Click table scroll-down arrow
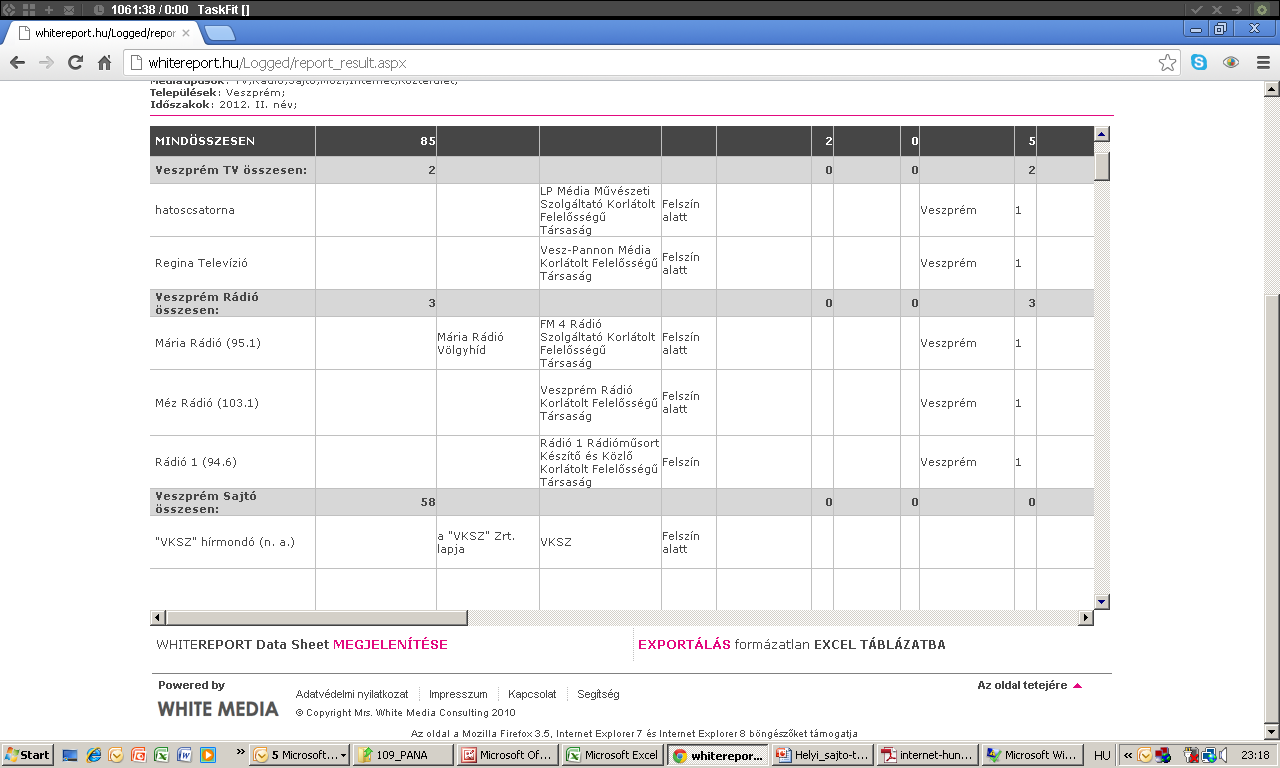 click(x=1102, y=602)
